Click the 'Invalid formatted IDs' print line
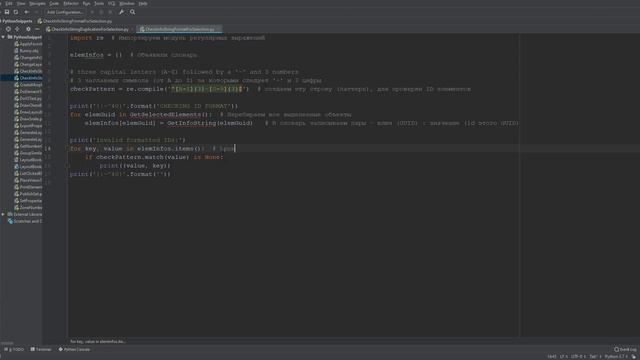 (x=127, y=140)
